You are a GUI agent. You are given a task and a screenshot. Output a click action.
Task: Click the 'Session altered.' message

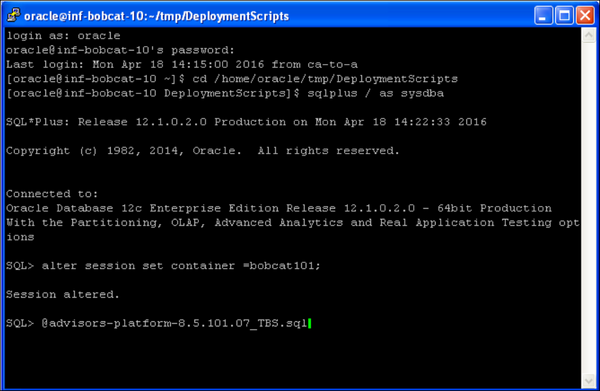coord(63,295)
